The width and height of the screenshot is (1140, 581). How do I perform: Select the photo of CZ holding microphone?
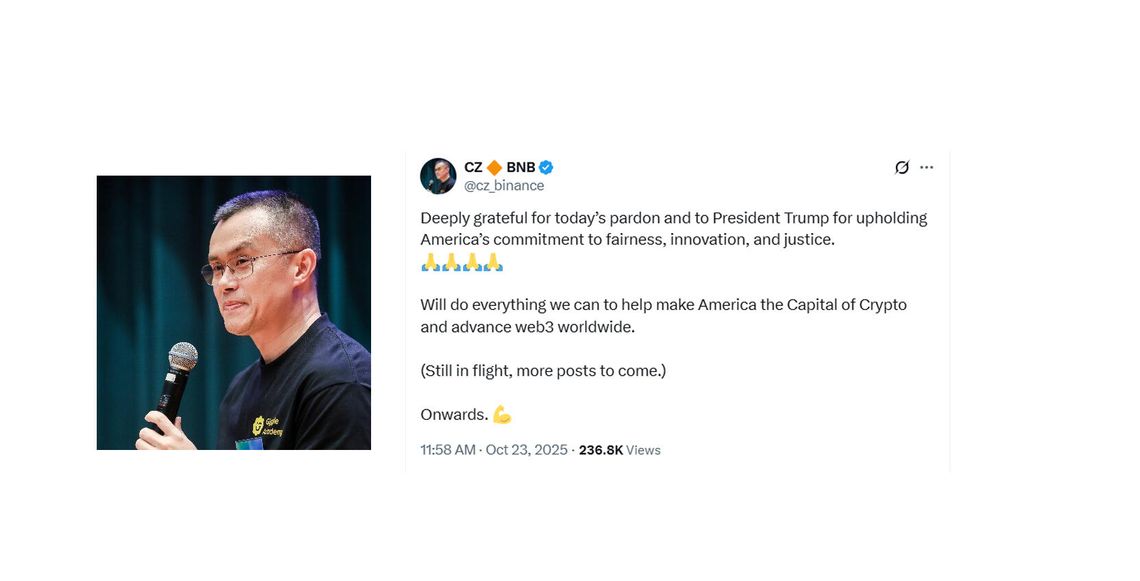[x=233, y=311]
